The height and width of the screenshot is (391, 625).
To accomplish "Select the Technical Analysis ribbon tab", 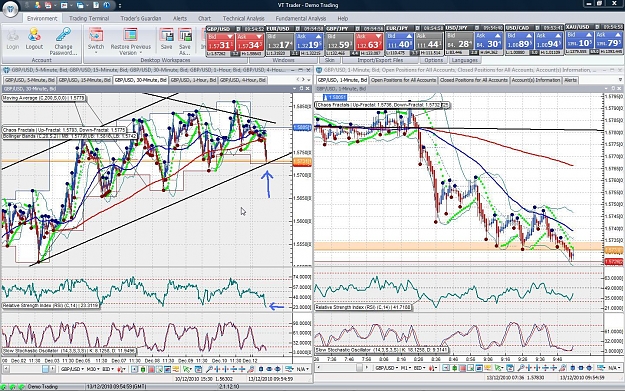I will click(244, 18).
